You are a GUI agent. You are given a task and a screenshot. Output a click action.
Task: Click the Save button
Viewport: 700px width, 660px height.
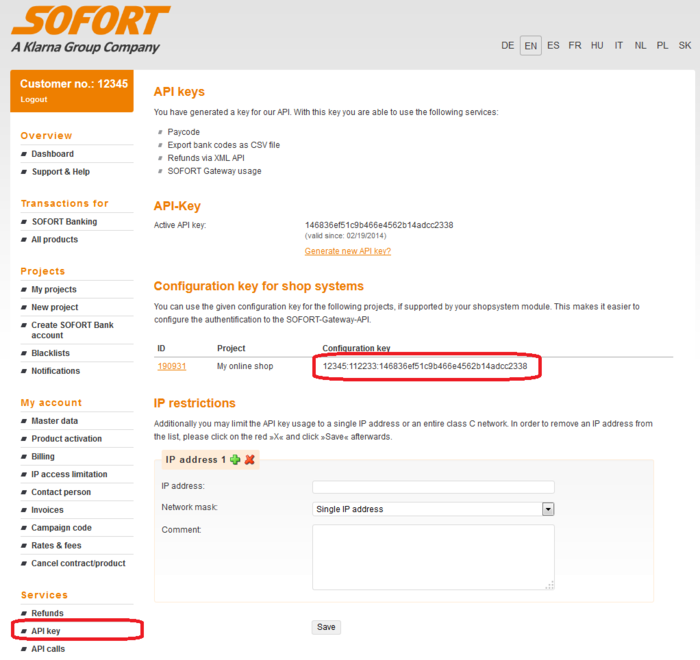[x=326, y=627]
